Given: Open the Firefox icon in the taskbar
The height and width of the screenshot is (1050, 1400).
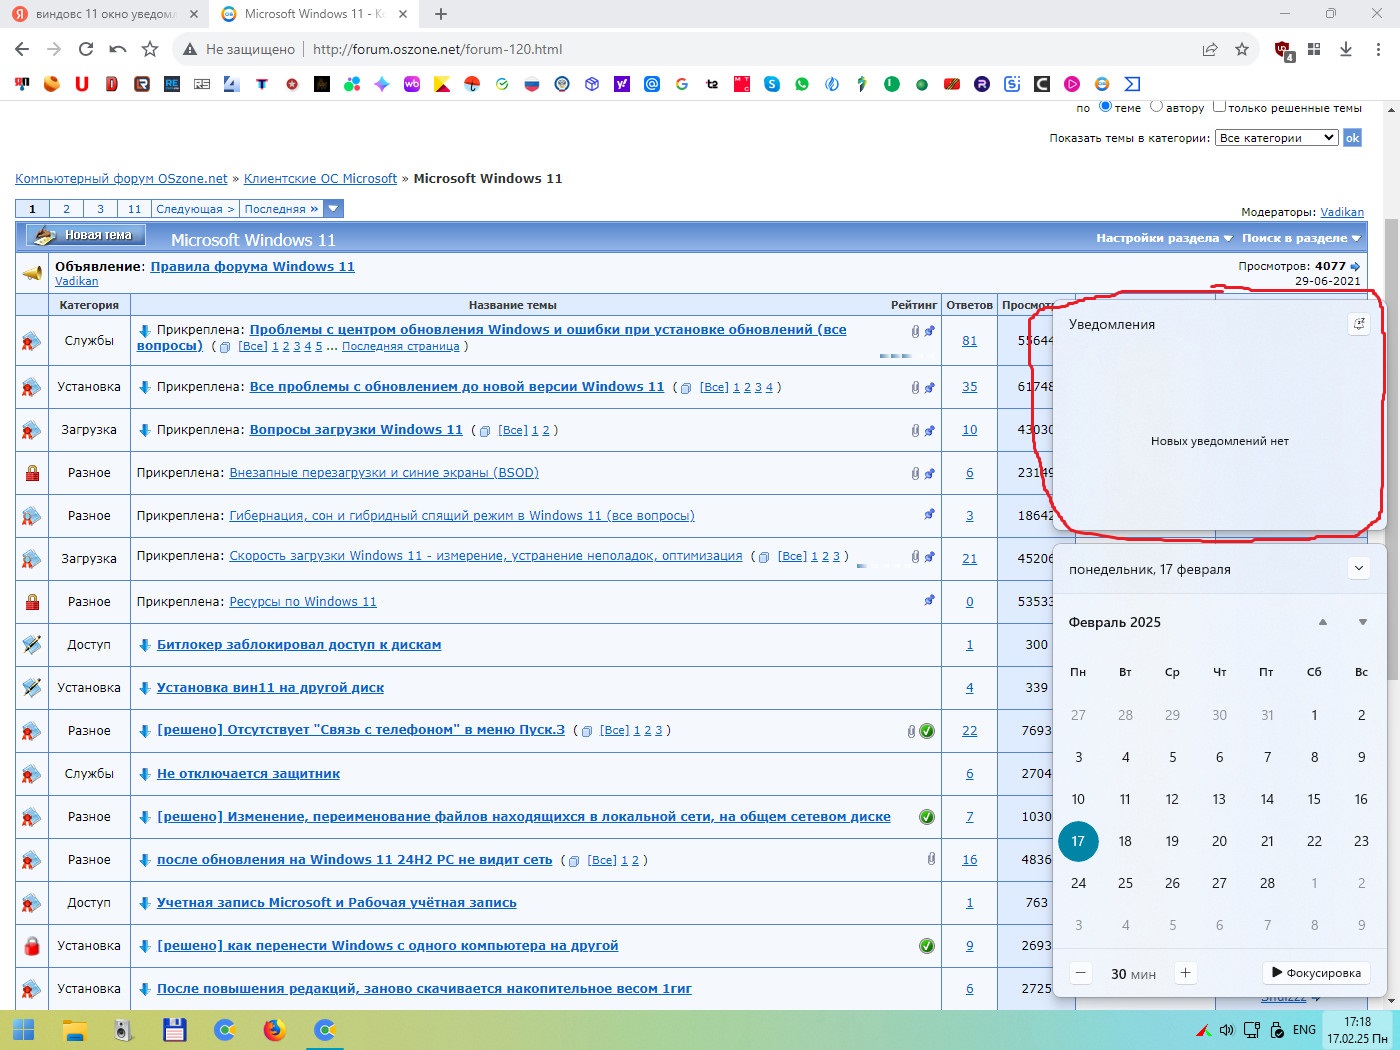Looking at the screenshot, I should pyautogui.click(x=274, y=1029).
